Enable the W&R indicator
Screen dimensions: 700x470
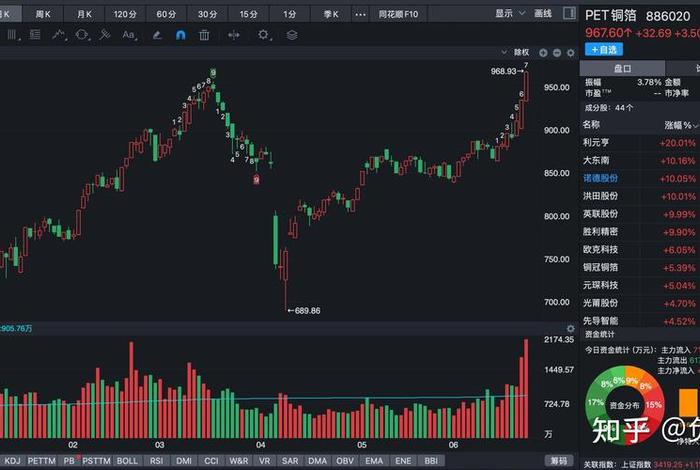(238, 461)
